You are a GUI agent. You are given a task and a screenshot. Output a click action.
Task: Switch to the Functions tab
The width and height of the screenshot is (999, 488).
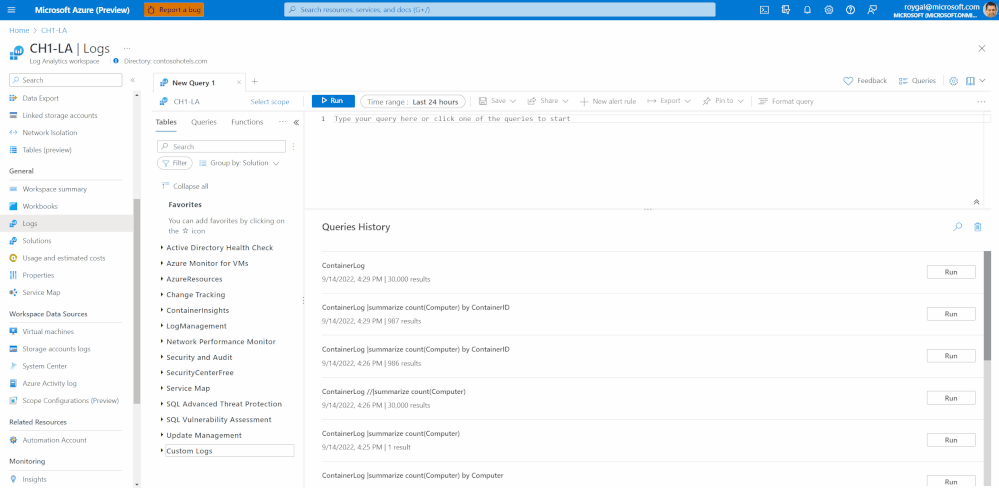coord(247,122)
